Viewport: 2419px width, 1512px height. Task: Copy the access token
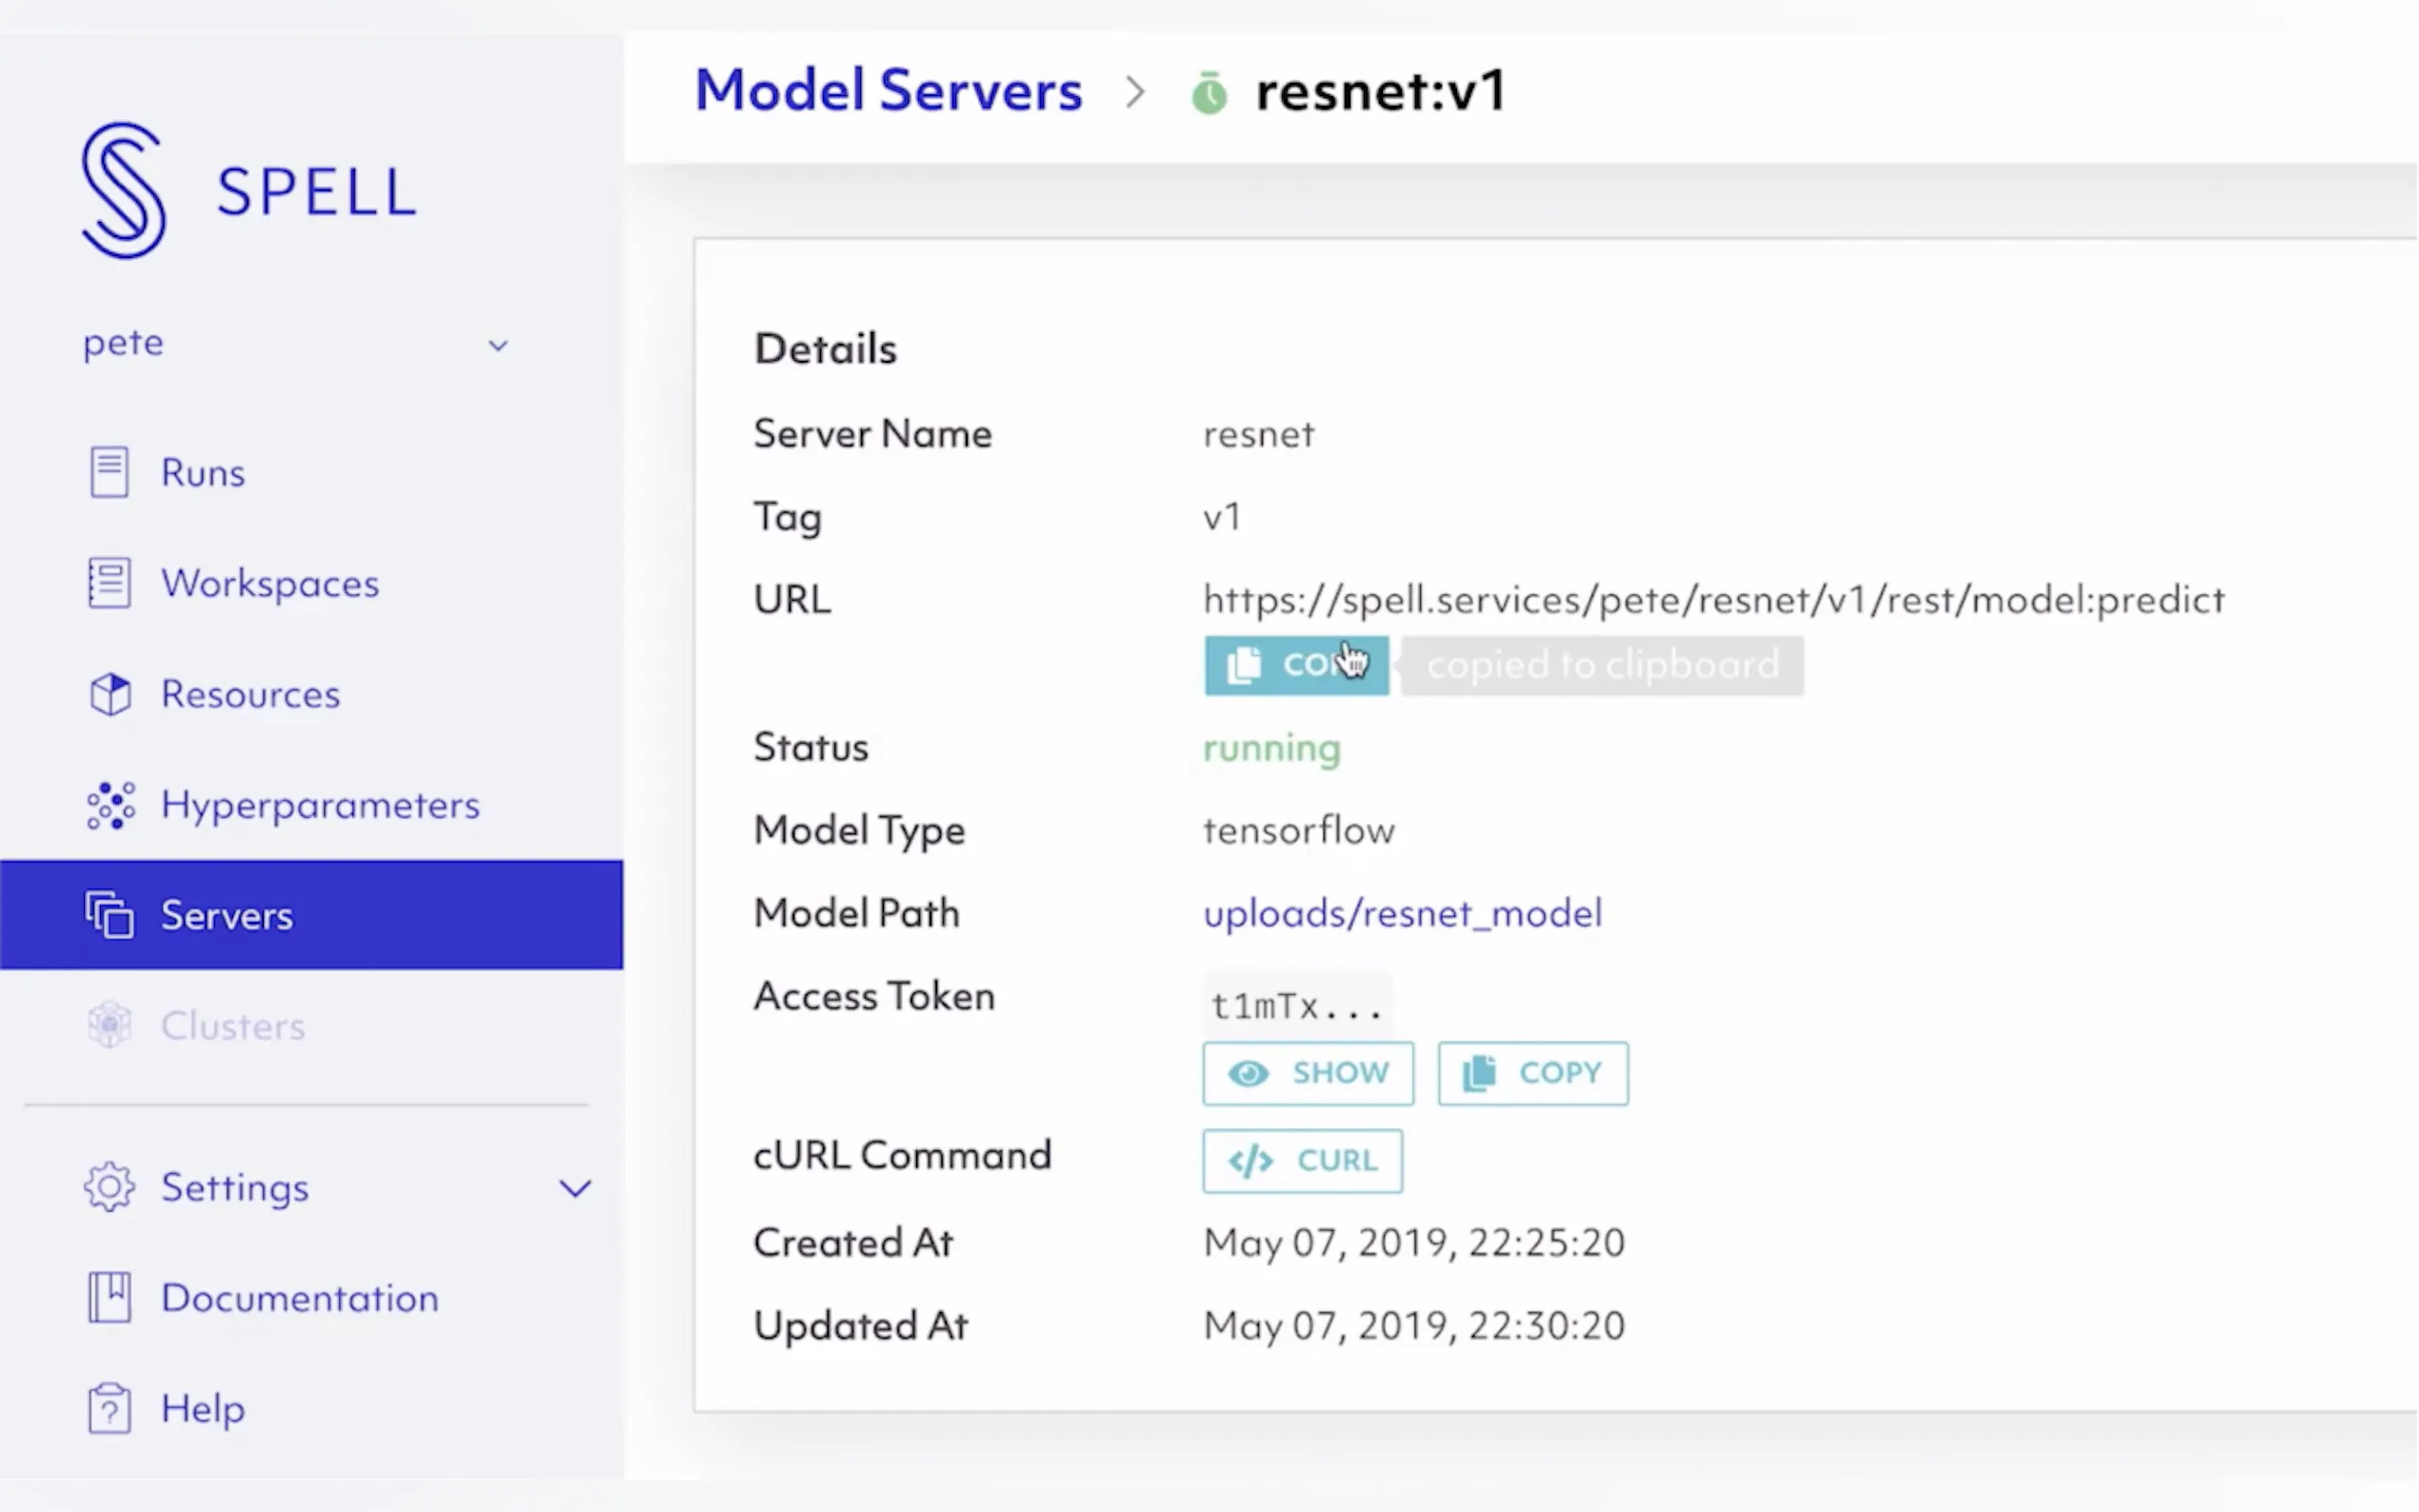1532,1073
